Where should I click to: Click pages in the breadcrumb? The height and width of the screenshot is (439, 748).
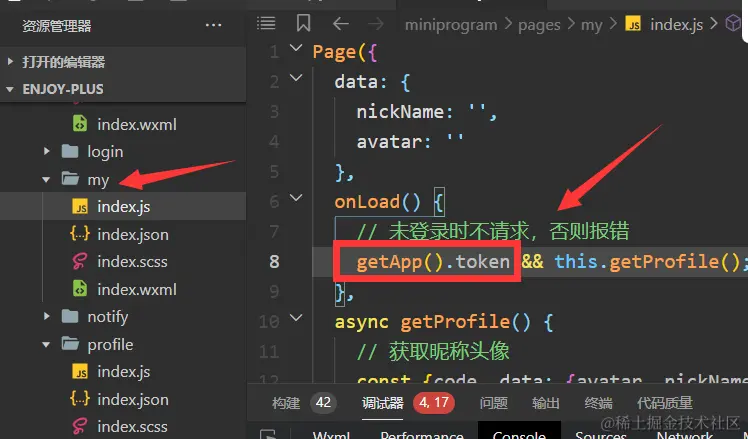[x=539, y=25]
